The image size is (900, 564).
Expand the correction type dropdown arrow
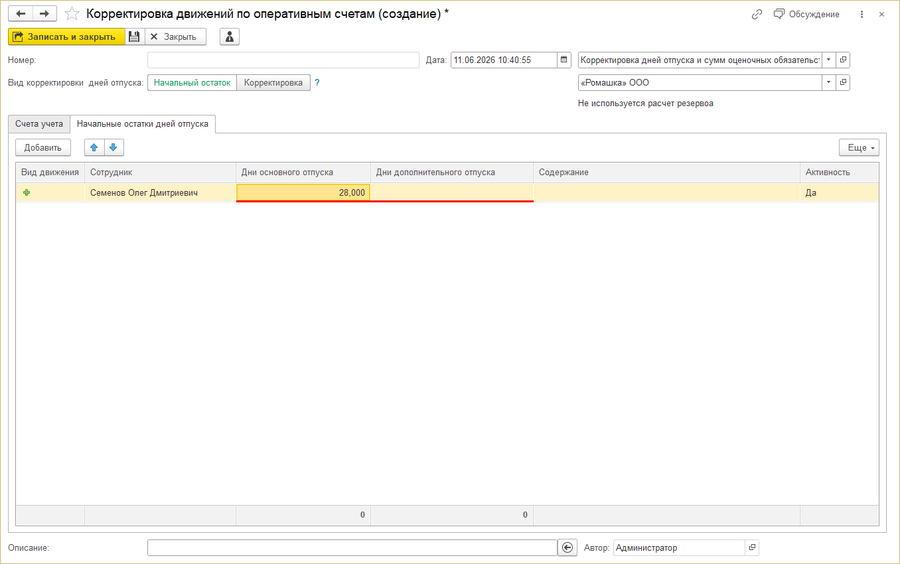point(829,60)
